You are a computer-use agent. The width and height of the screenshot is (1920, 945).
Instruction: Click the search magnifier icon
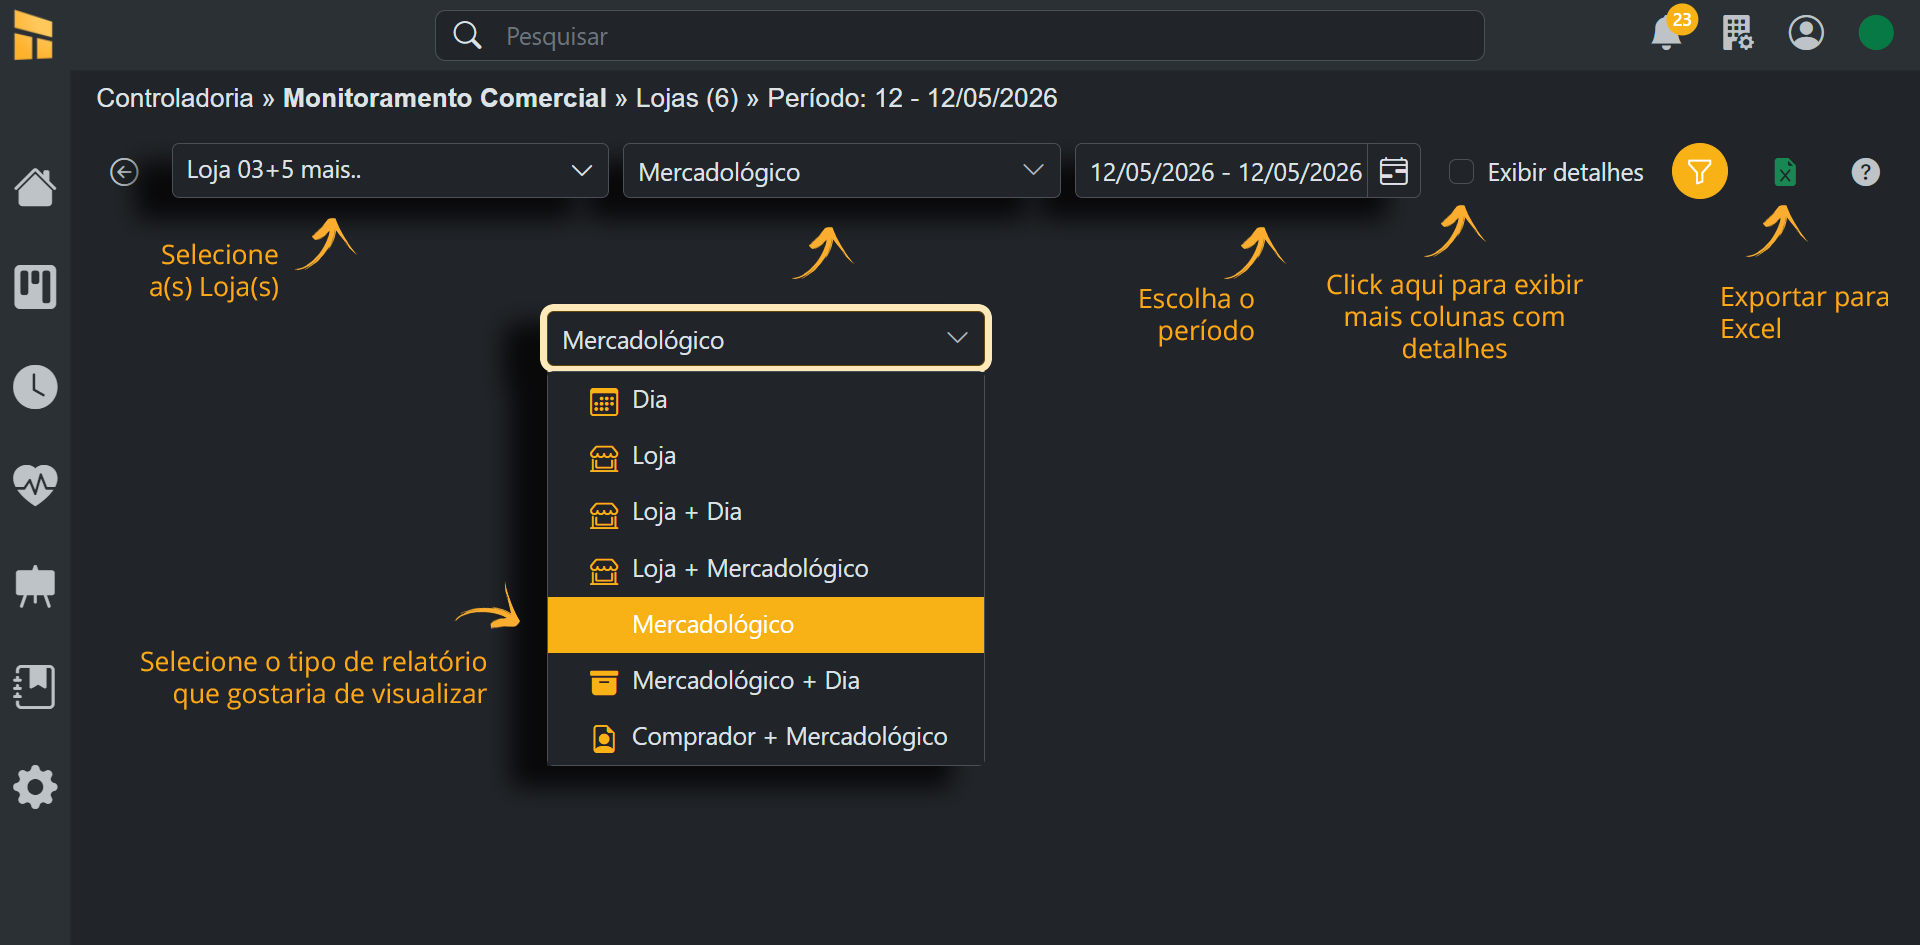(x=467, y=36)
